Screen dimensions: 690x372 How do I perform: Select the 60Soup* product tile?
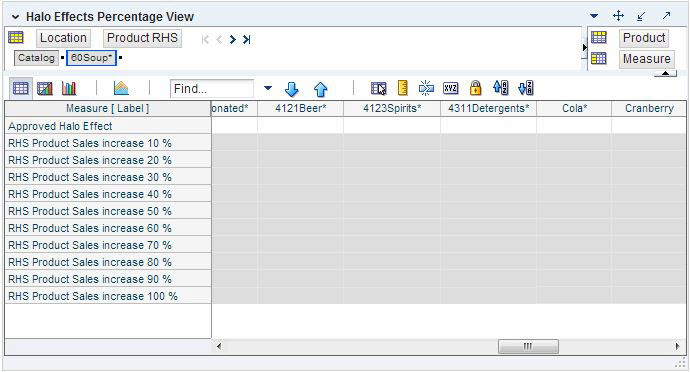tap(92, 58)
